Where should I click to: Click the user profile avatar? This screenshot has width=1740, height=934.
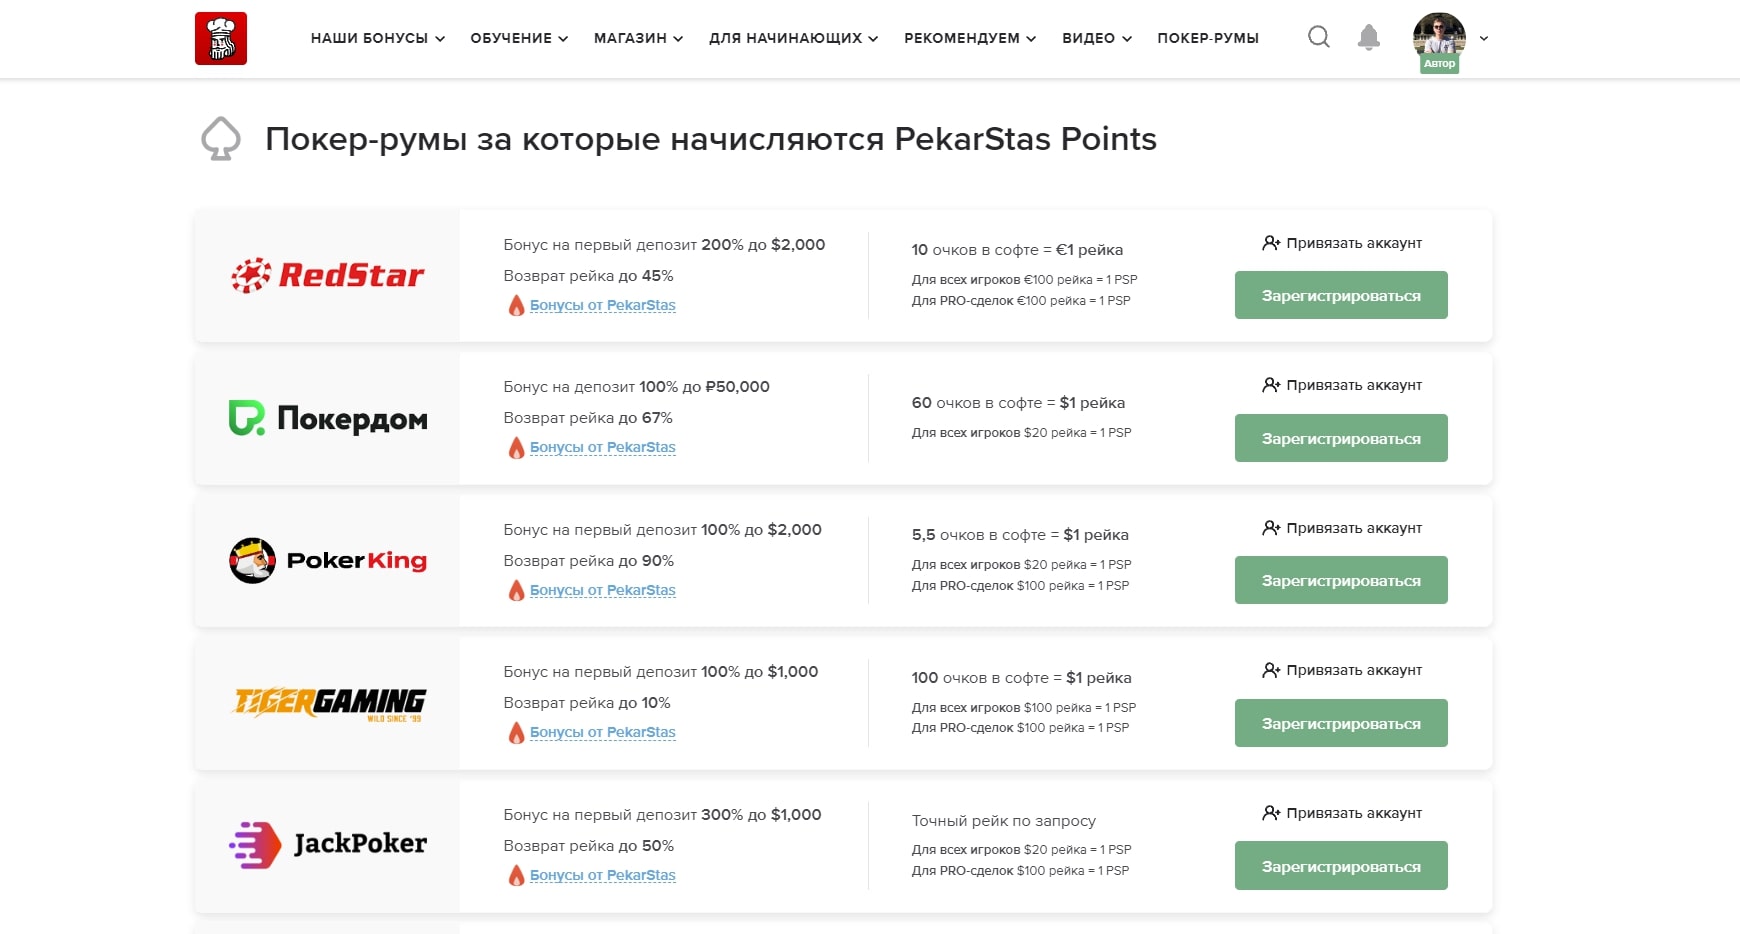click(x=1439, y=38)
